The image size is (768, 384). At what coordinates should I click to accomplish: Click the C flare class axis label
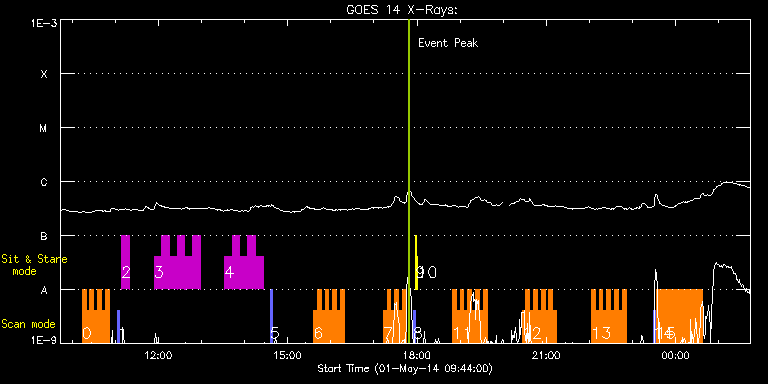click(44, 182)
